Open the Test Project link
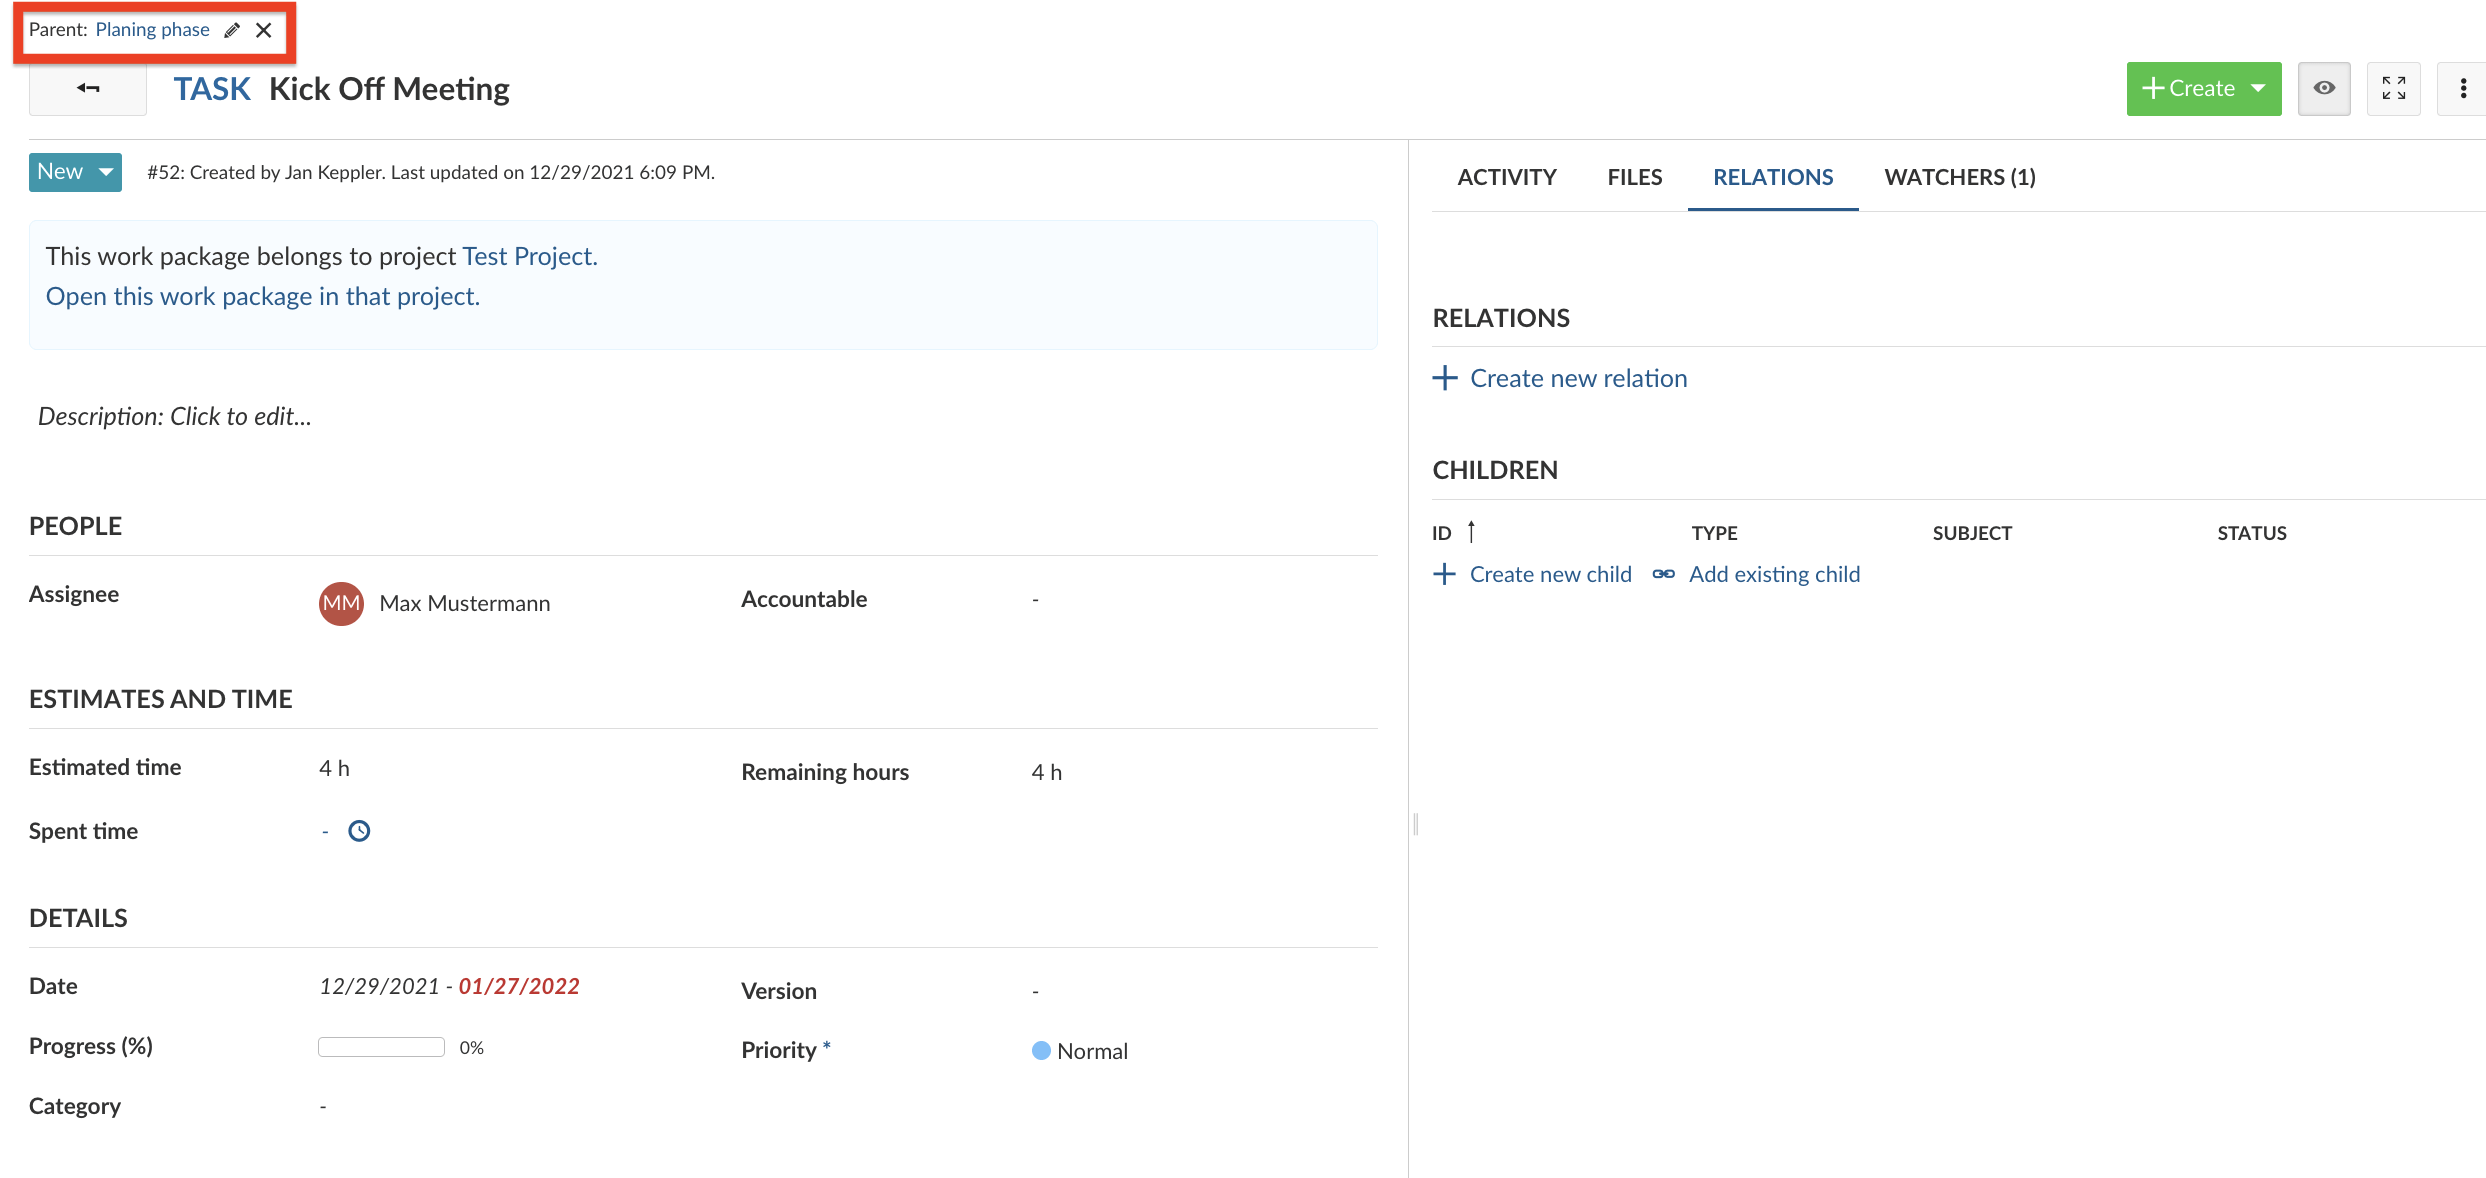This screenshot has width=2486, height=1178. 529,256
